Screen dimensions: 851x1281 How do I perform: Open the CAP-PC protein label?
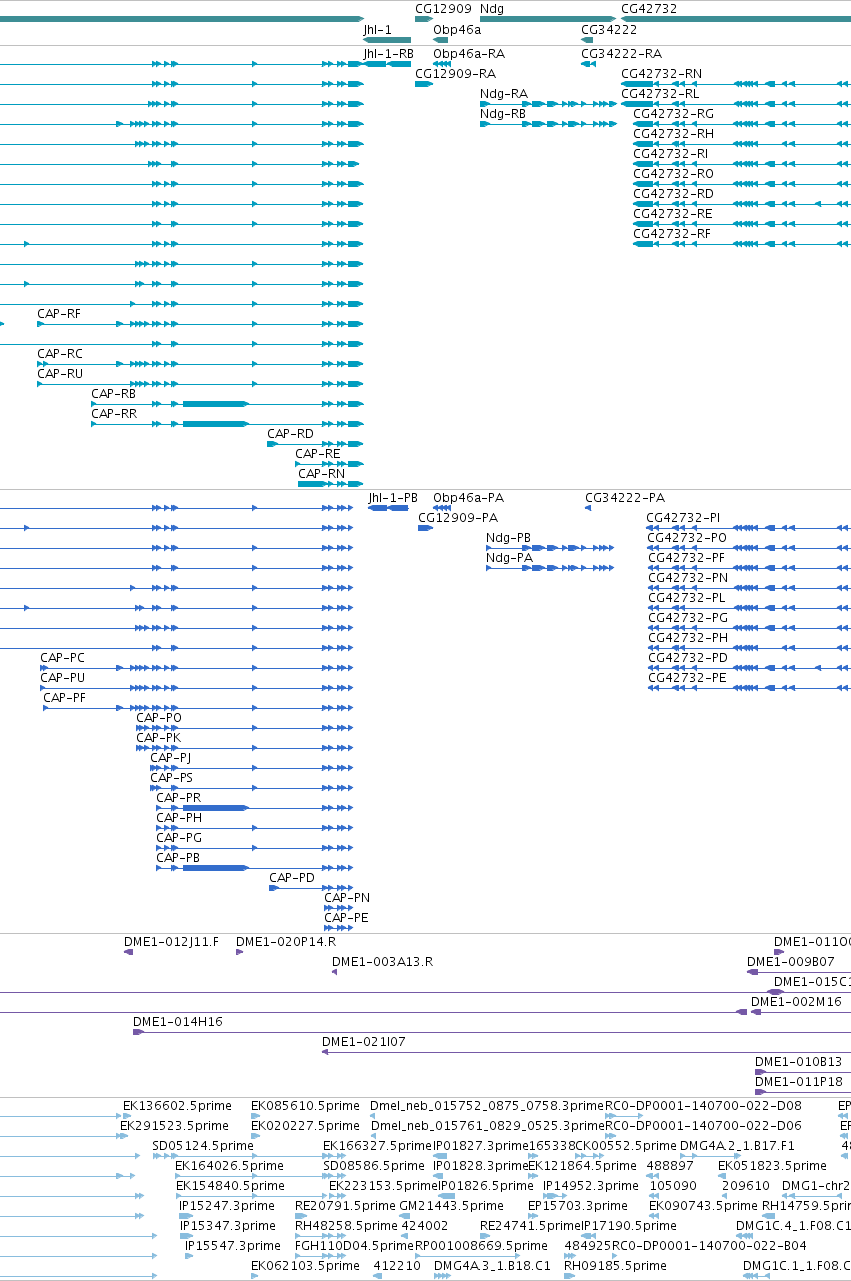pos(63,658)
